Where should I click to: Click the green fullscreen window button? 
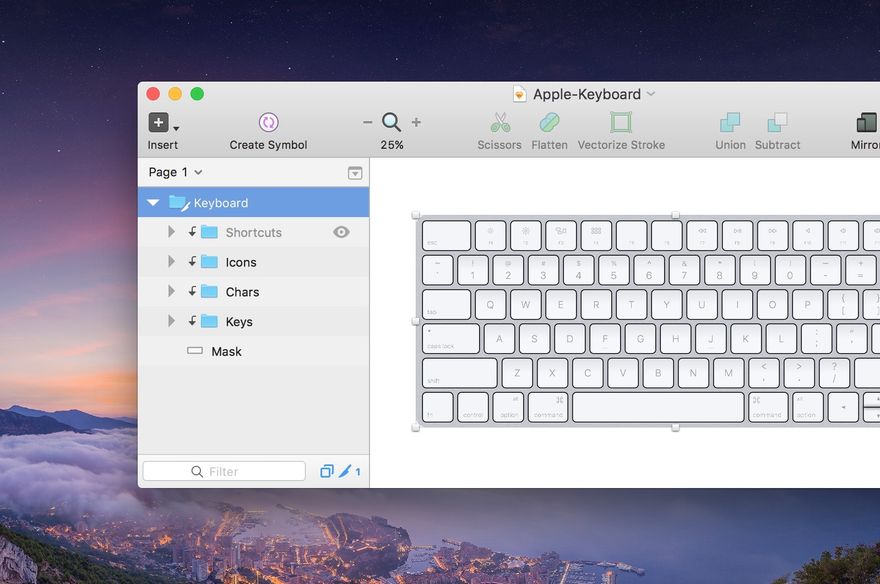(x=197, y=94)
